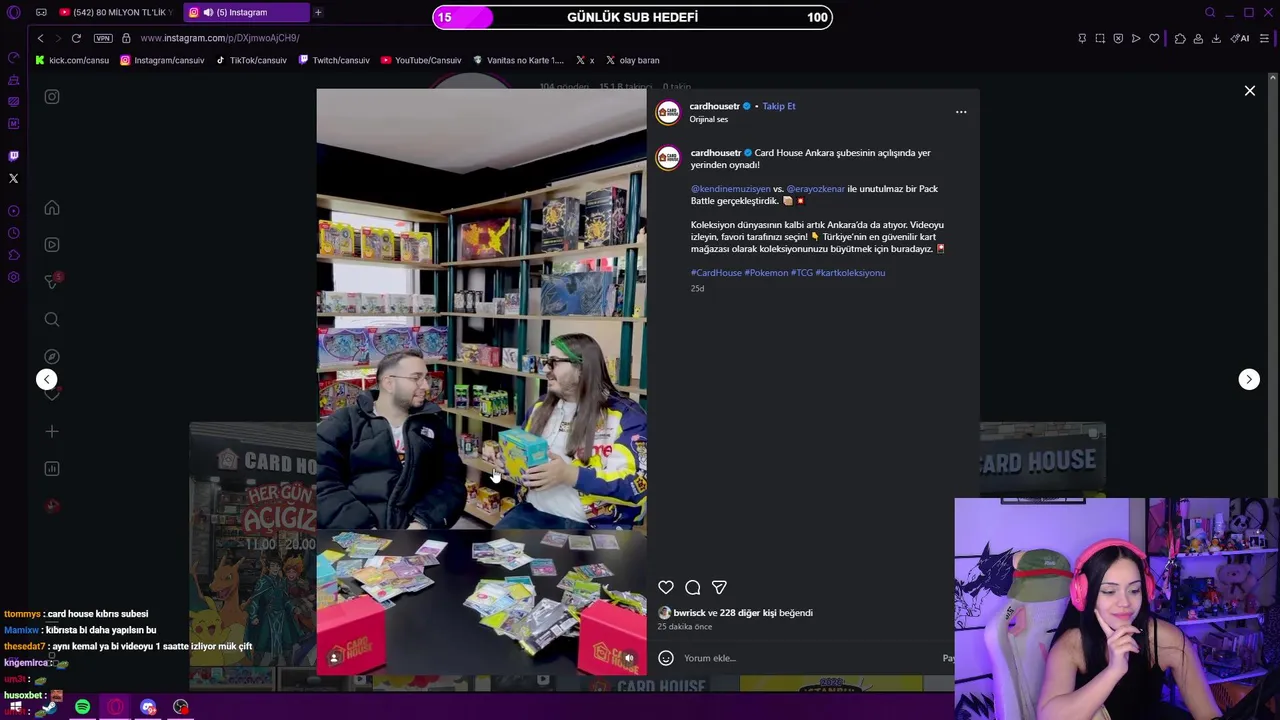Open a new browser tab
The image size is (1280, 720).
pyautogui.click(x=318, y=12)
